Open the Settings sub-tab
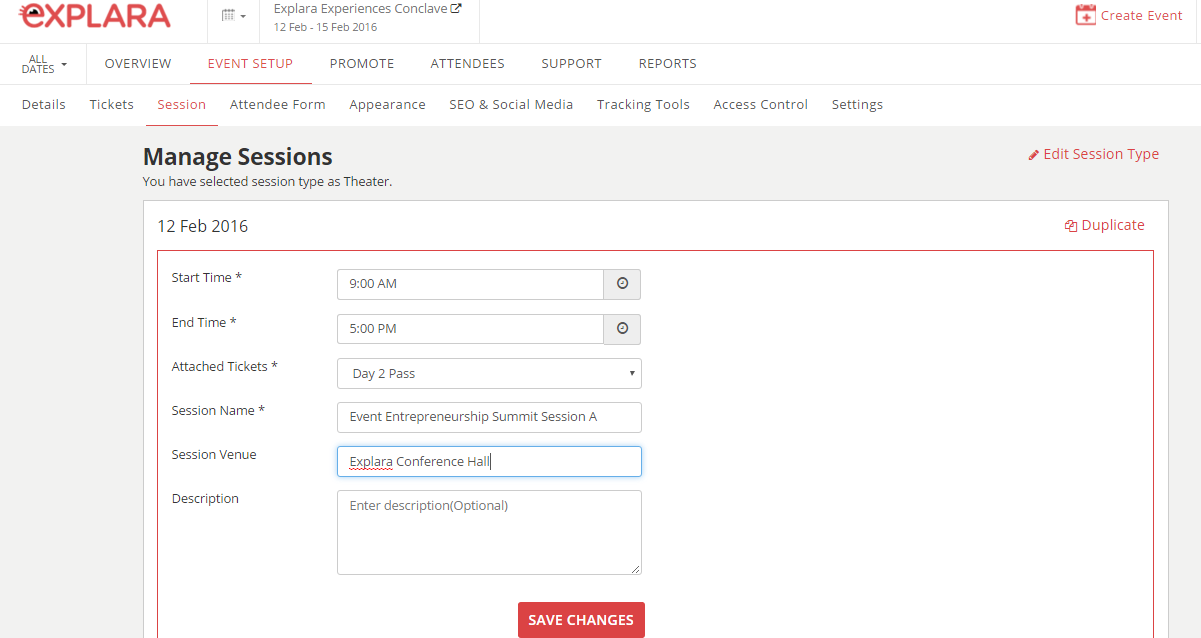Screen dimensions: 1201x638 pyautogui.click(x=857, y=105)
